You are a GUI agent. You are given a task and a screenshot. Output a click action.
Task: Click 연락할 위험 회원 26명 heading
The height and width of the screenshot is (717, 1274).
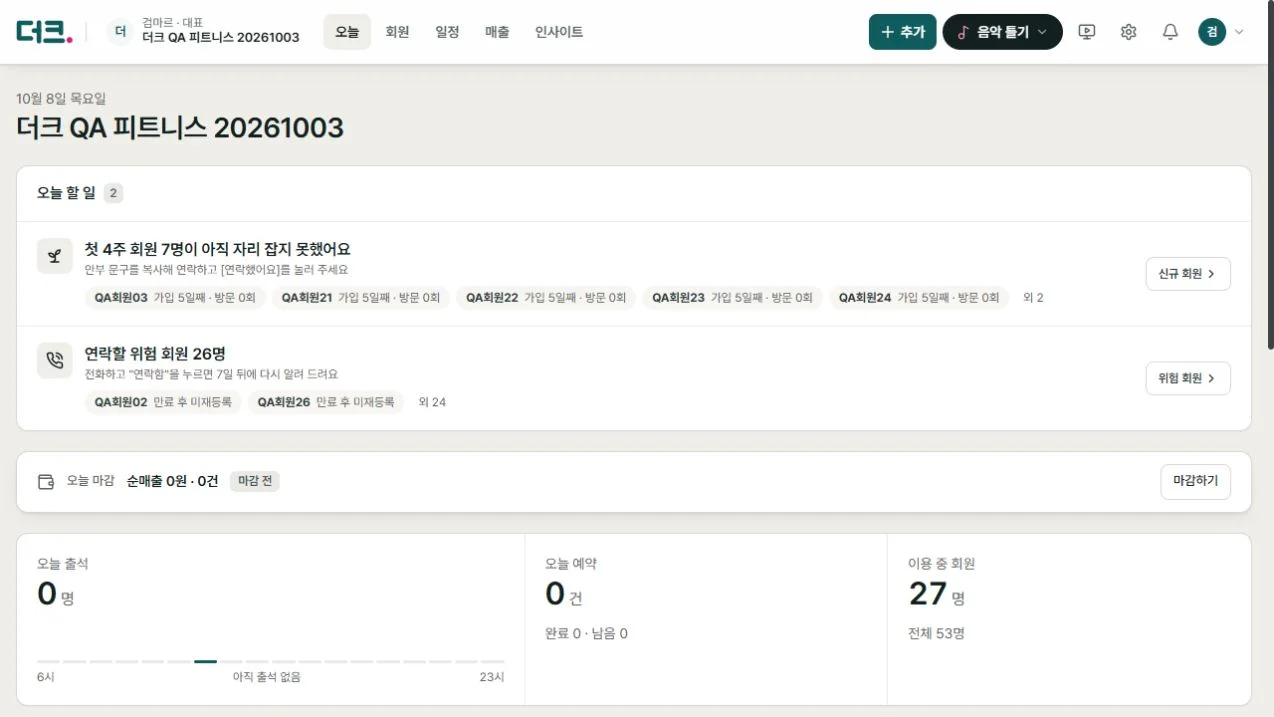coord(155,353)
